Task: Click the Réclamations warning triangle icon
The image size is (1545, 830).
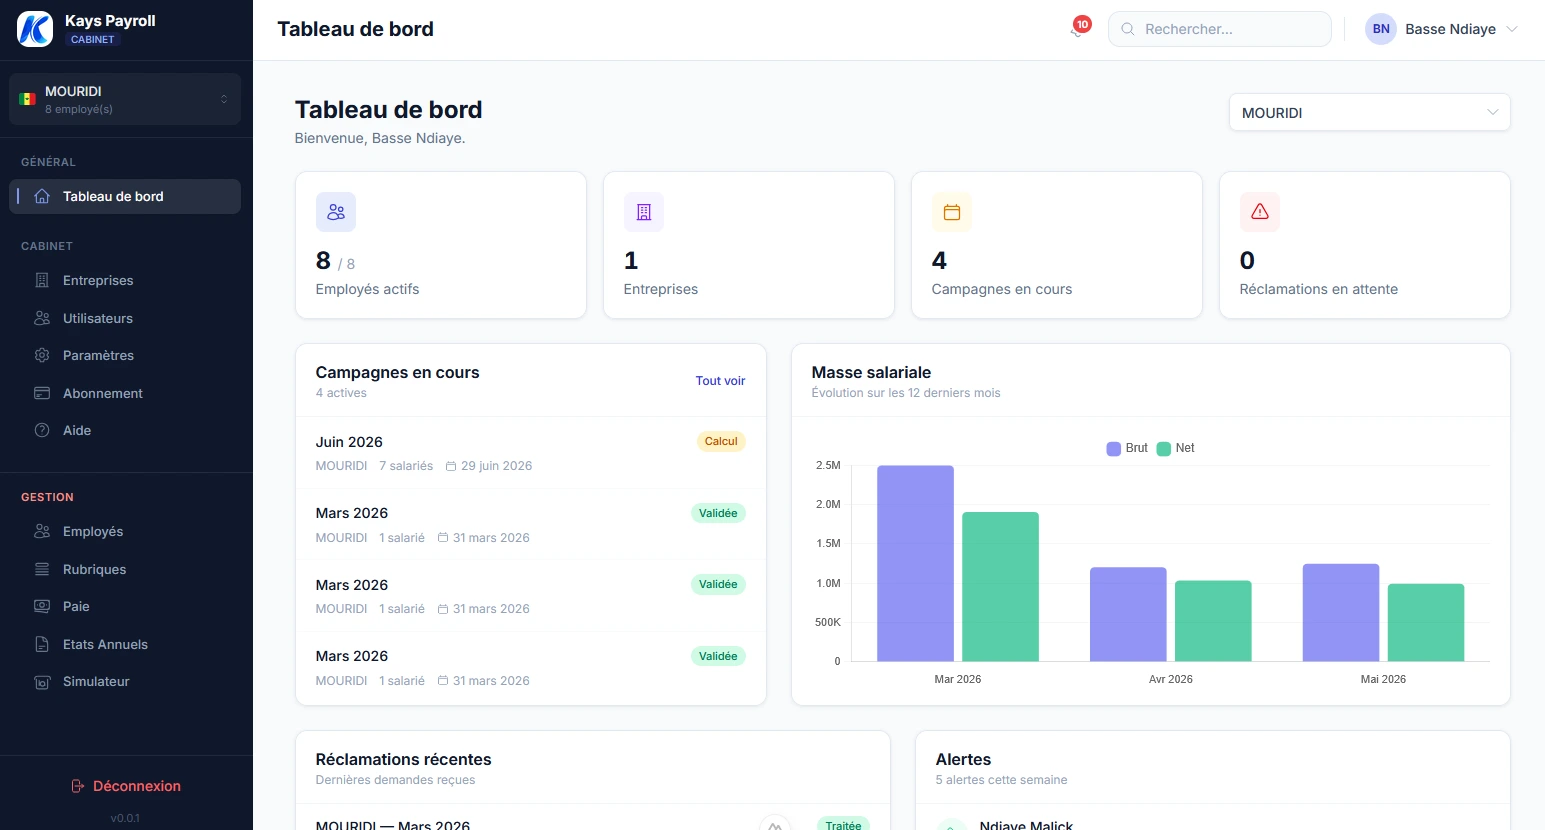Action: 1260,212
